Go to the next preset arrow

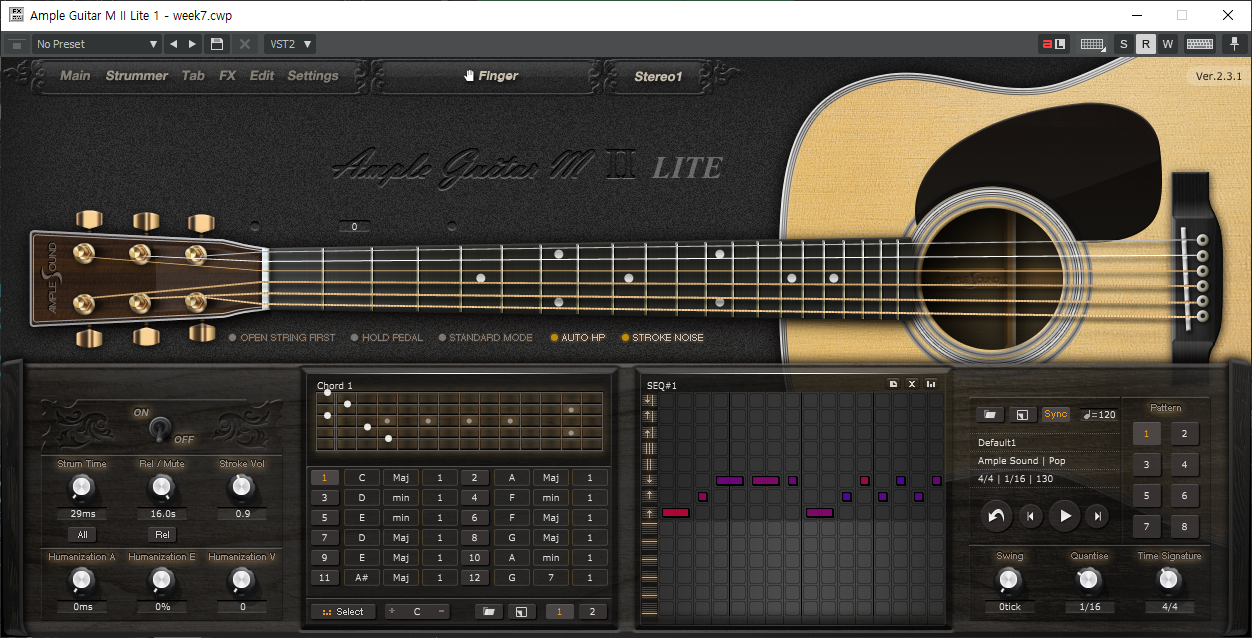pyautogui.click(x=192, y=44)
